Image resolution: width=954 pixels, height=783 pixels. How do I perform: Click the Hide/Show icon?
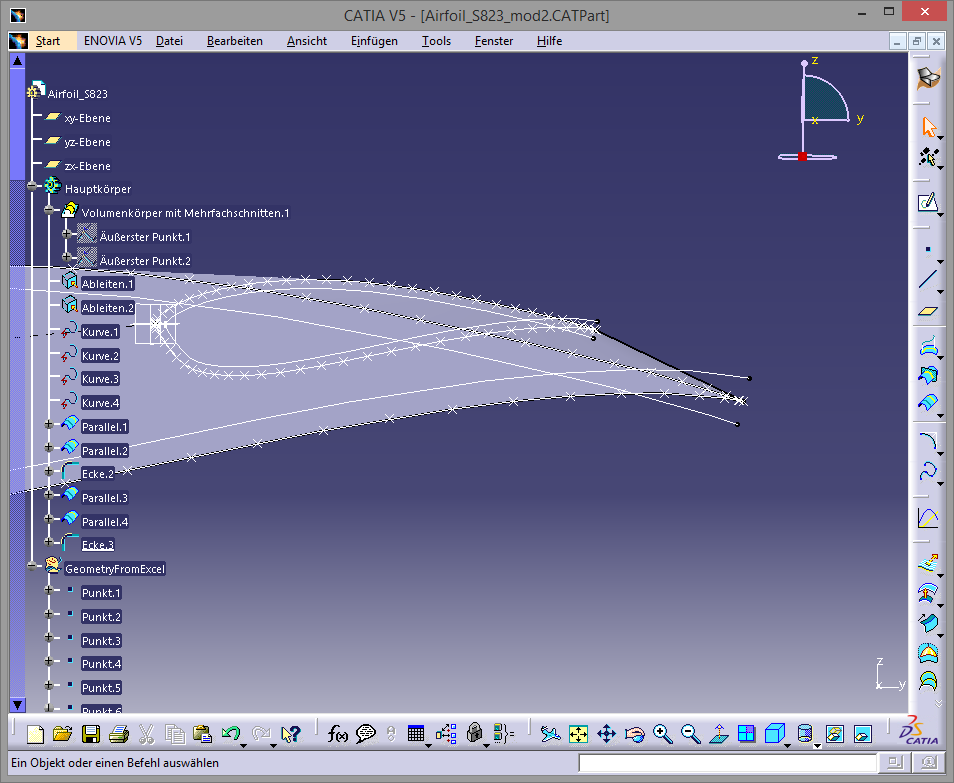pos(835,734)
